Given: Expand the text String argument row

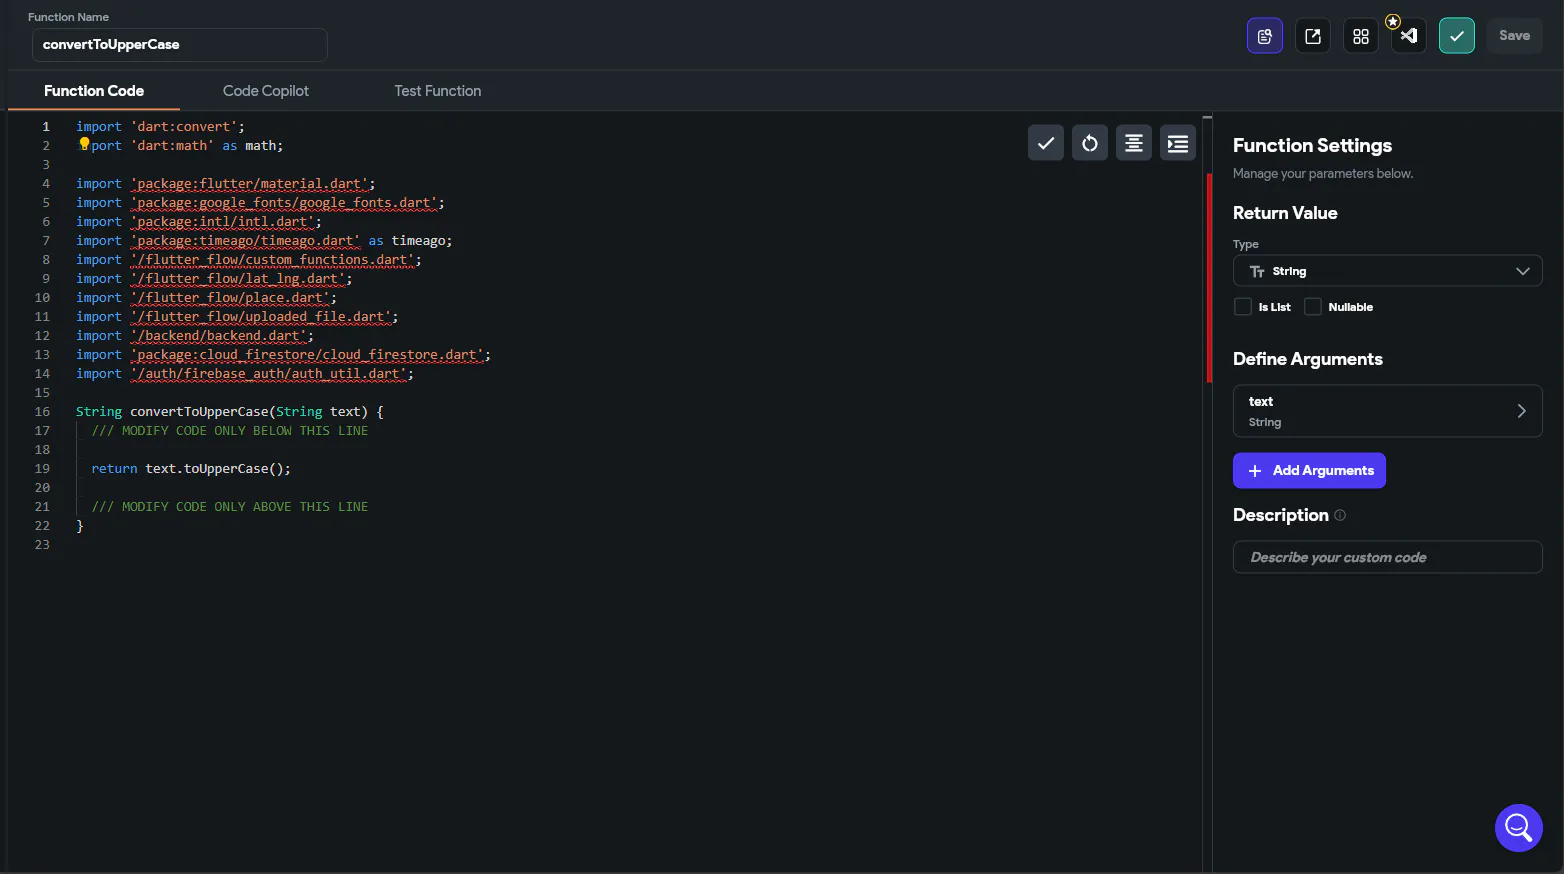Looking at the screenshot, I should point(1388,411).
